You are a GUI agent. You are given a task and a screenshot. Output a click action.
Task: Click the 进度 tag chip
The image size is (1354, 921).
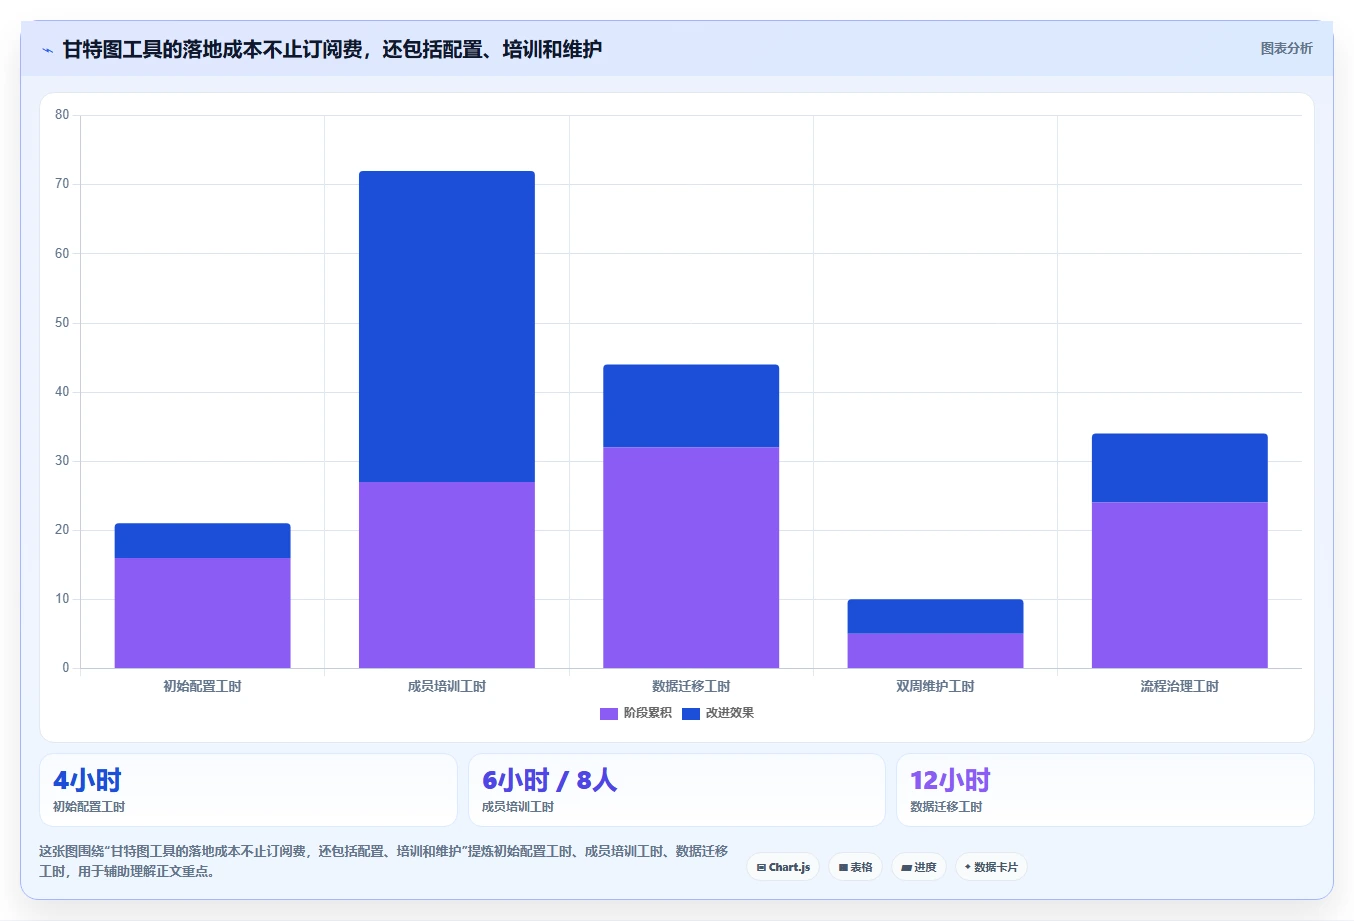click(918, 867)
